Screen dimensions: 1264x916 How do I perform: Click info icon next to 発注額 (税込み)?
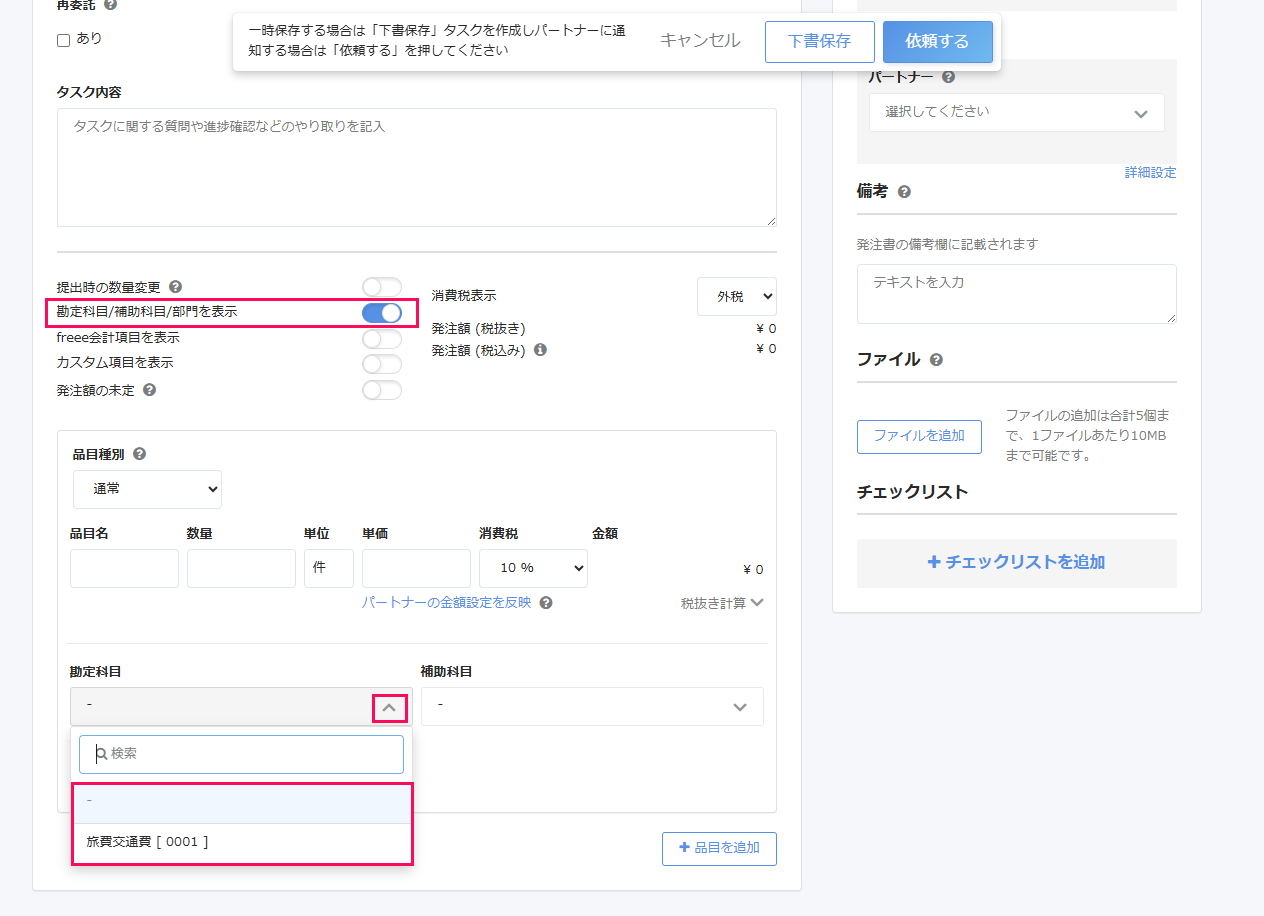click(x=540, y=350)
